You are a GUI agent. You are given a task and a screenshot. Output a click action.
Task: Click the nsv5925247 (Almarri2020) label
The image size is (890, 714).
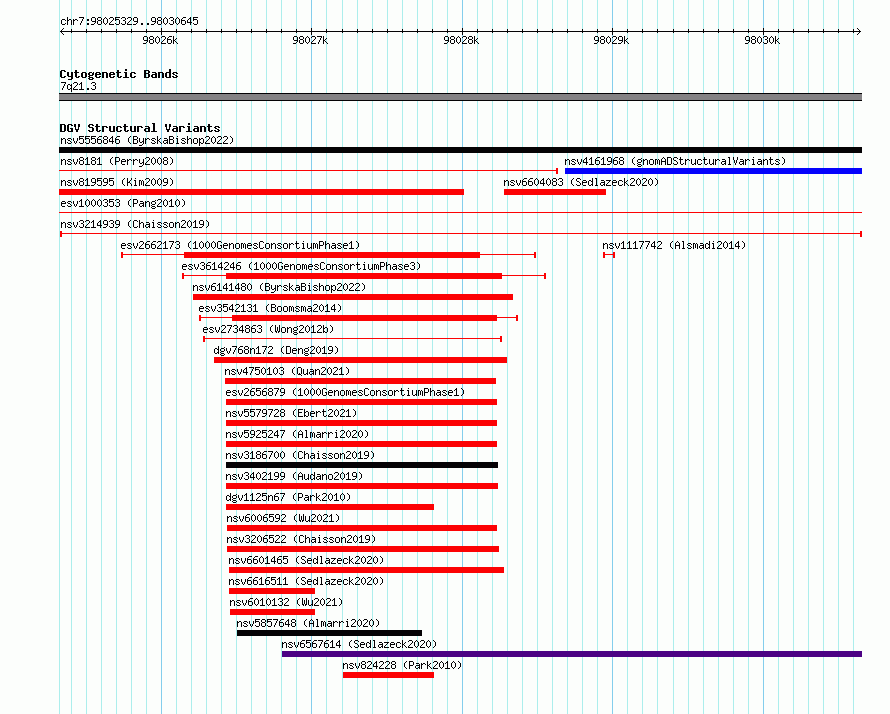coord(297,434)
